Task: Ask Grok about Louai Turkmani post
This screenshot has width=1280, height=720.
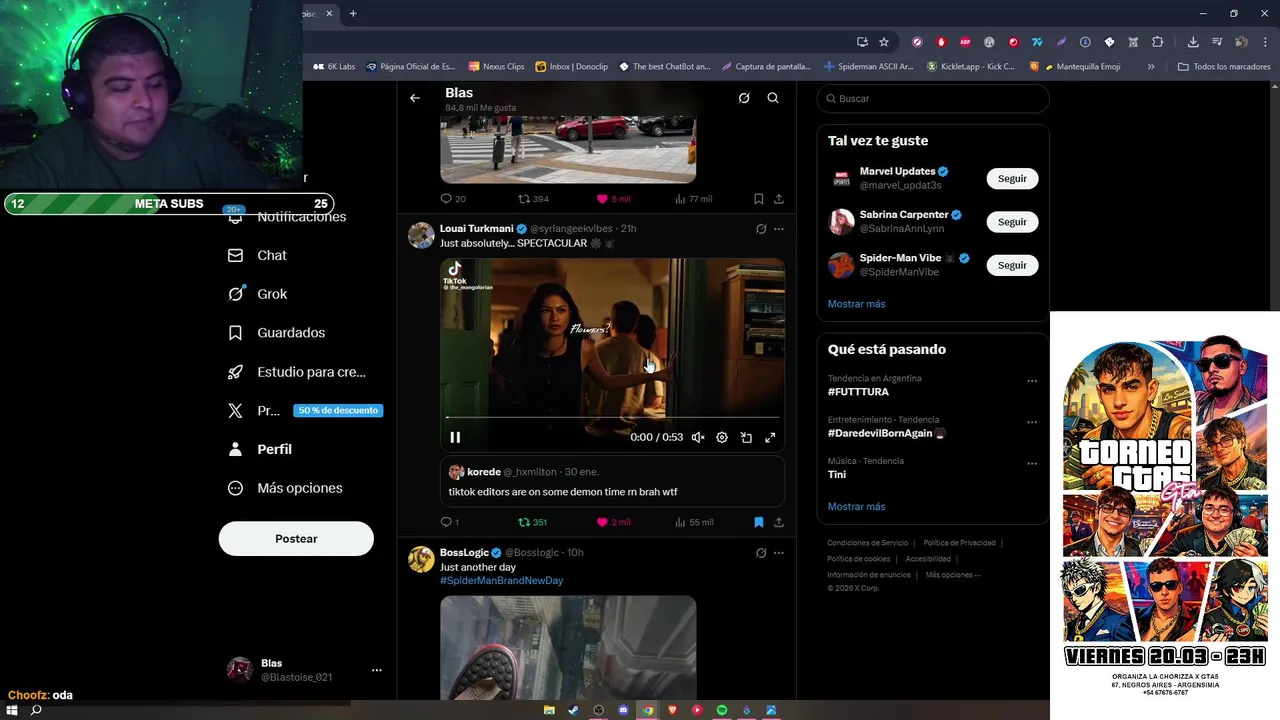Action: pos(761,229)
